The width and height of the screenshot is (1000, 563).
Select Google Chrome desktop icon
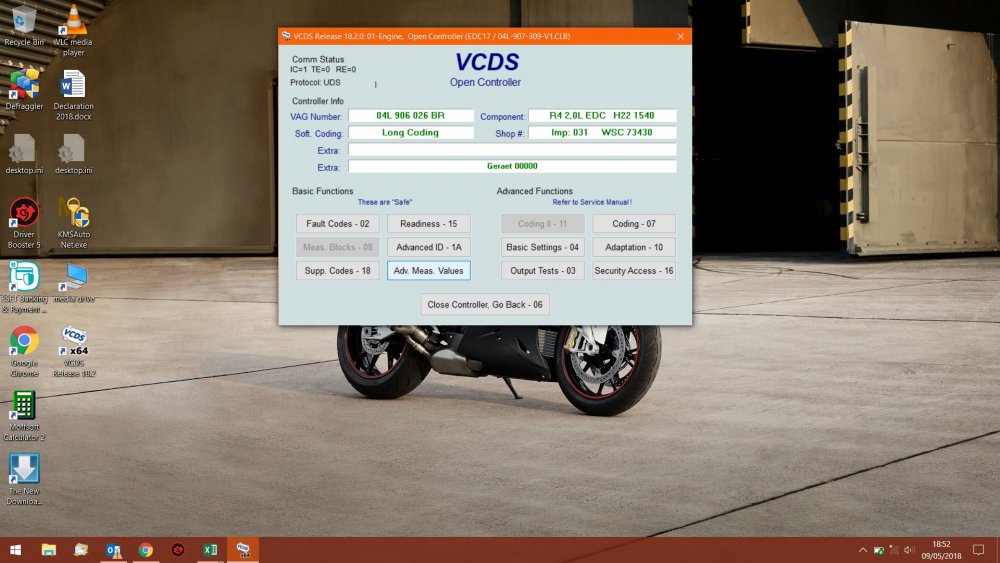click(24, 351)
